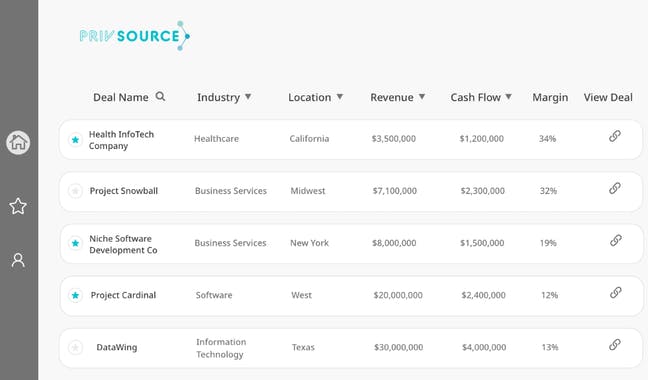Click the Healthcare industry cell
Image resolution: width=648 pixels, height=380 pixels.
(x=216, y=139)
